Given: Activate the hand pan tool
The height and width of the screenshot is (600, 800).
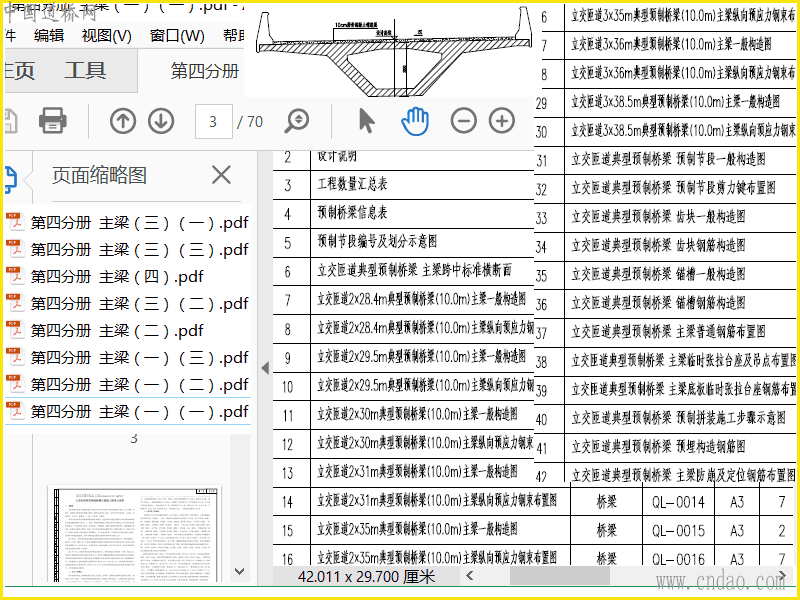Looking at the screenshot, I should coord(415,121).
